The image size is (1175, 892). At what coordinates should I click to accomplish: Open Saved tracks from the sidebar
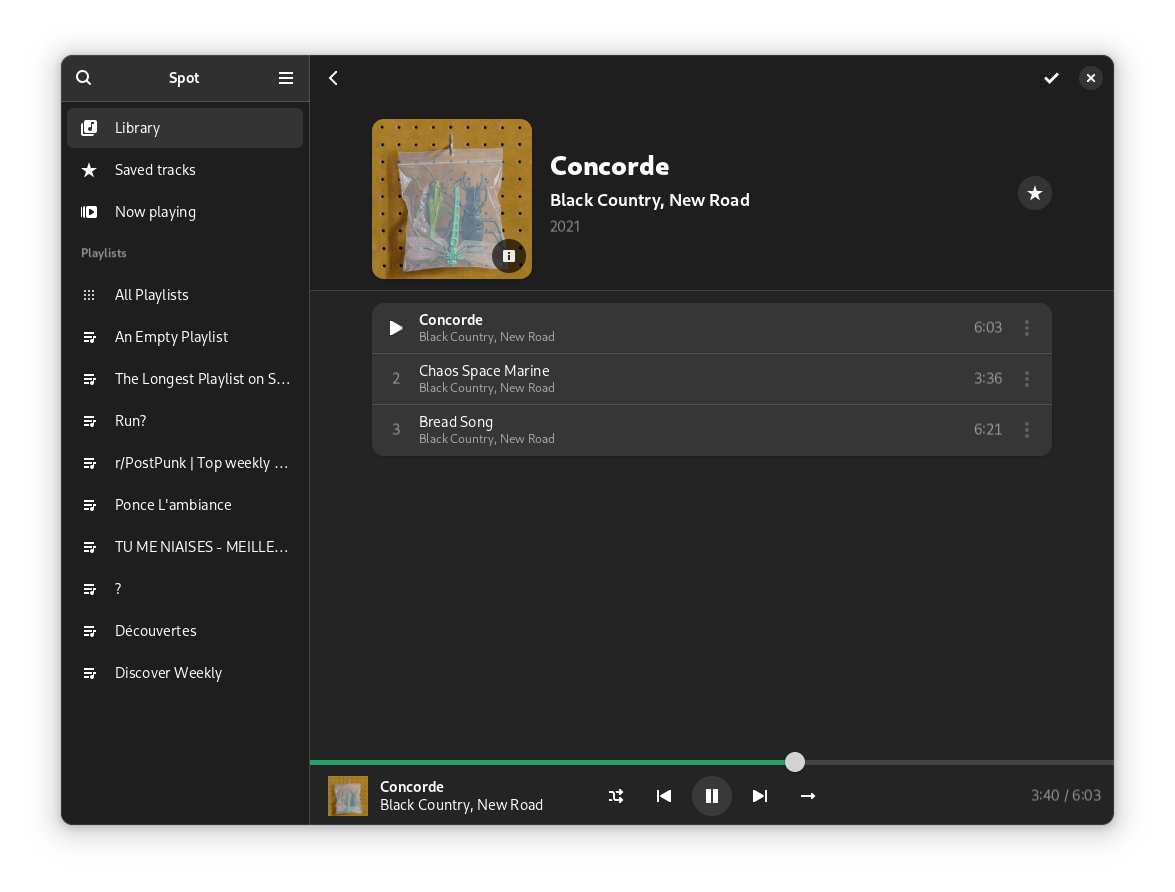(x=155, y=170)
